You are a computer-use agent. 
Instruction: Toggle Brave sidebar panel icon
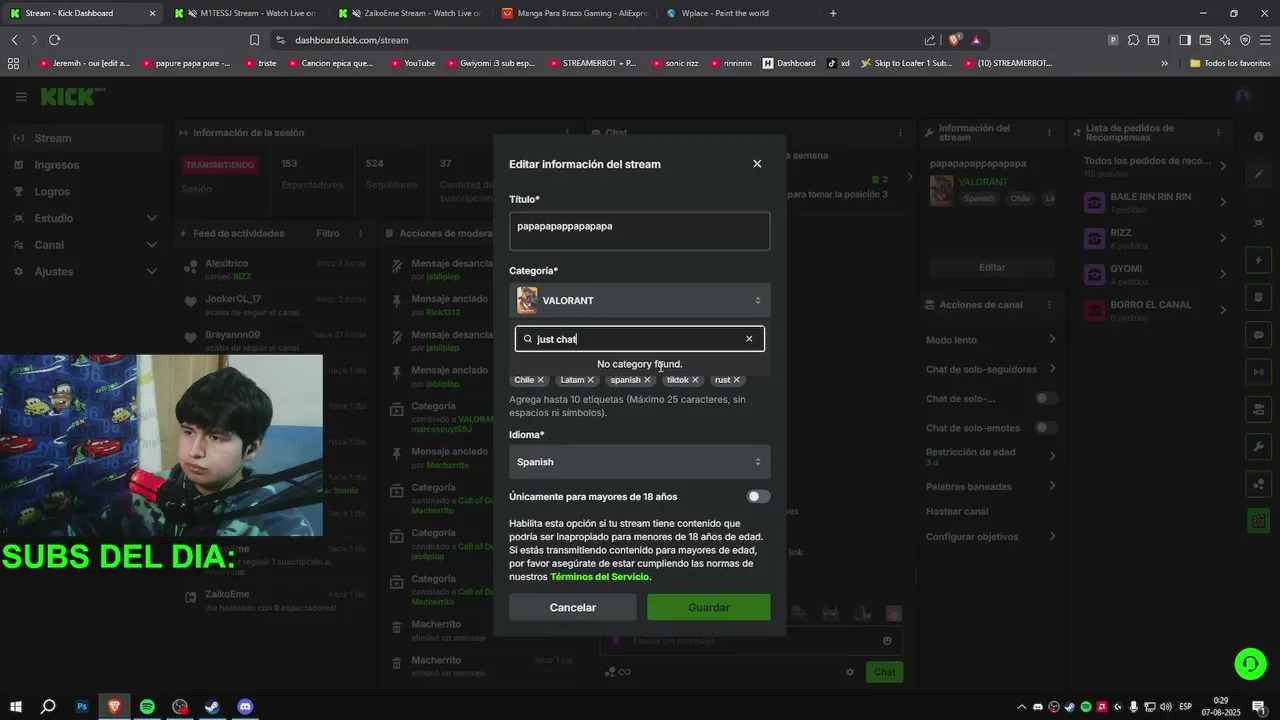click(x=1185, y=40)
